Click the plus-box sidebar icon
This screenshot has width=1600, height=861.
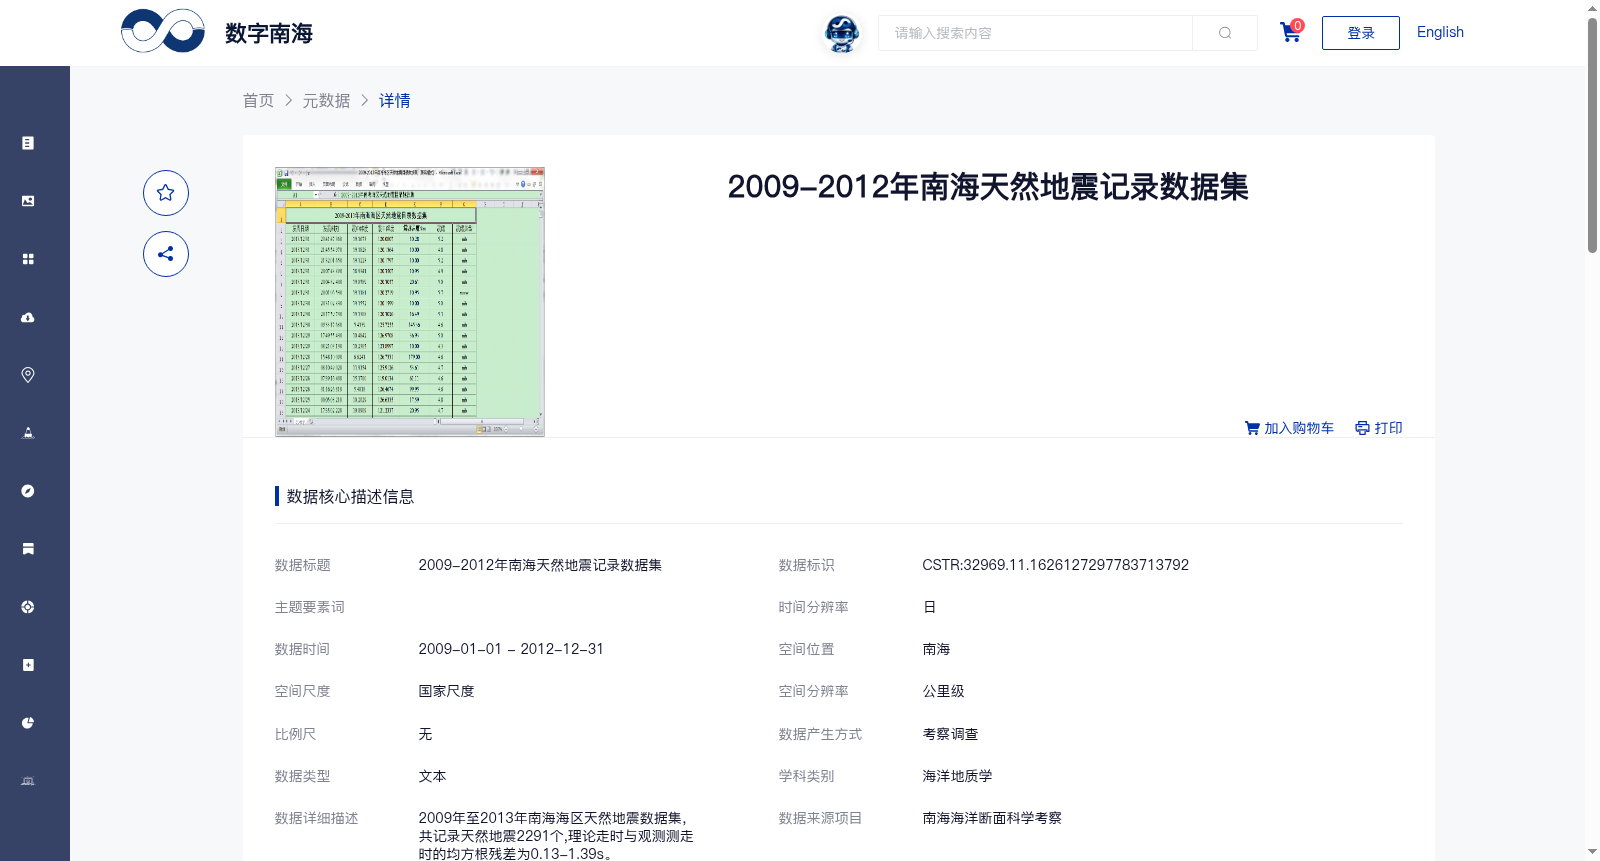[28, 665]
